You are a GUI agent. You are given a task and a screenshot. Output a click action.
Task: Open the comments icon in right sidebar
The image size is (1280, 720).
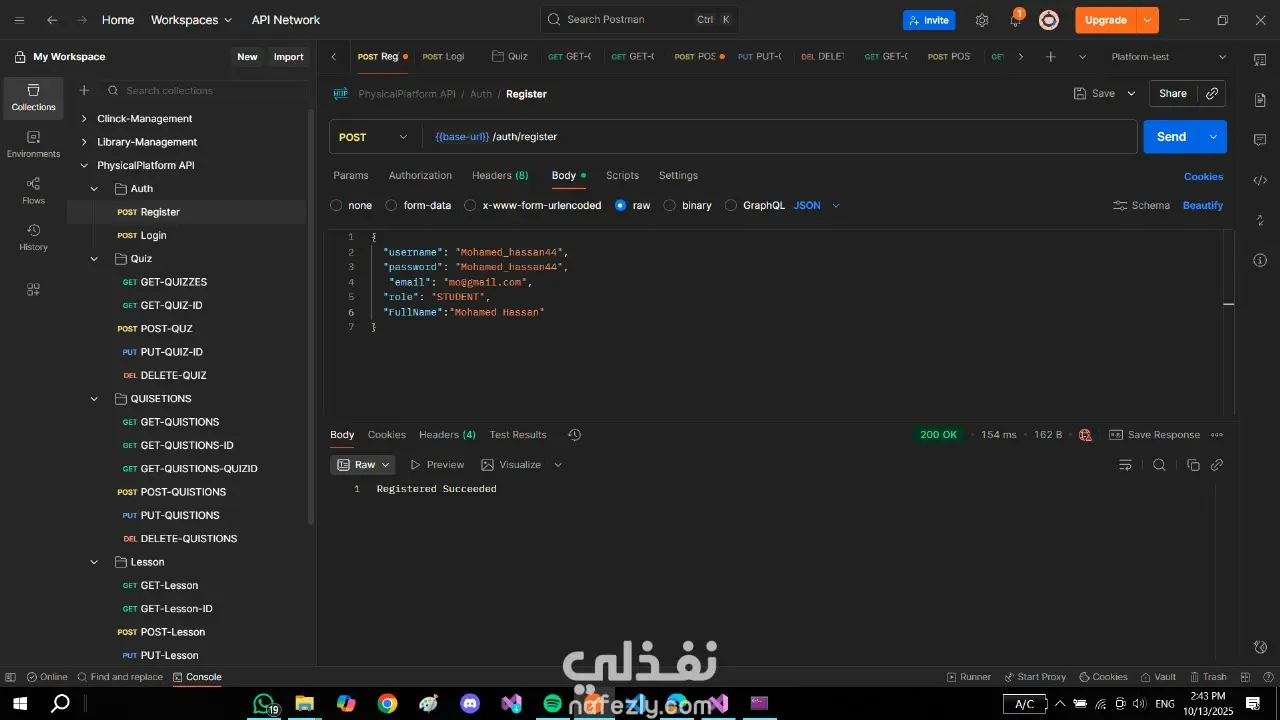click(x=1260, y=140)
